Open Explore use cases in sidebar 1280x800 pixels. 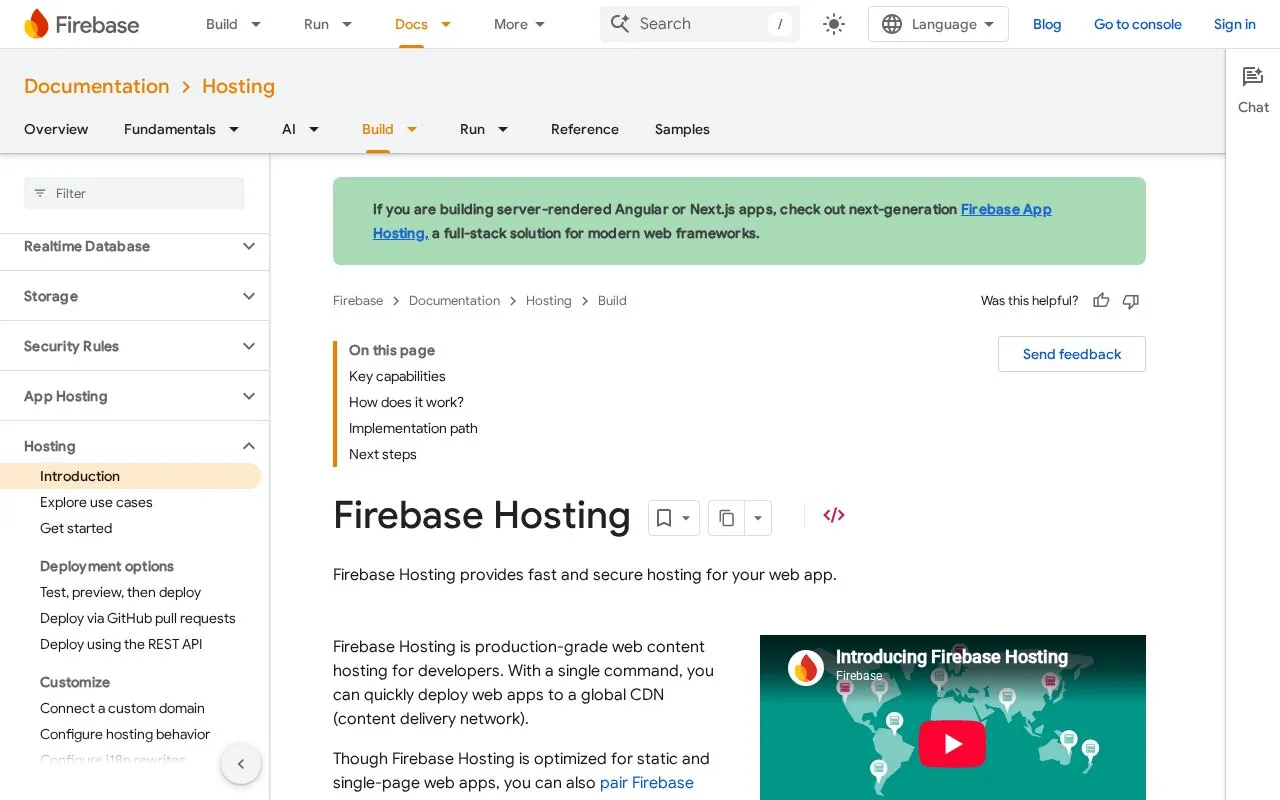click(96, 502)
